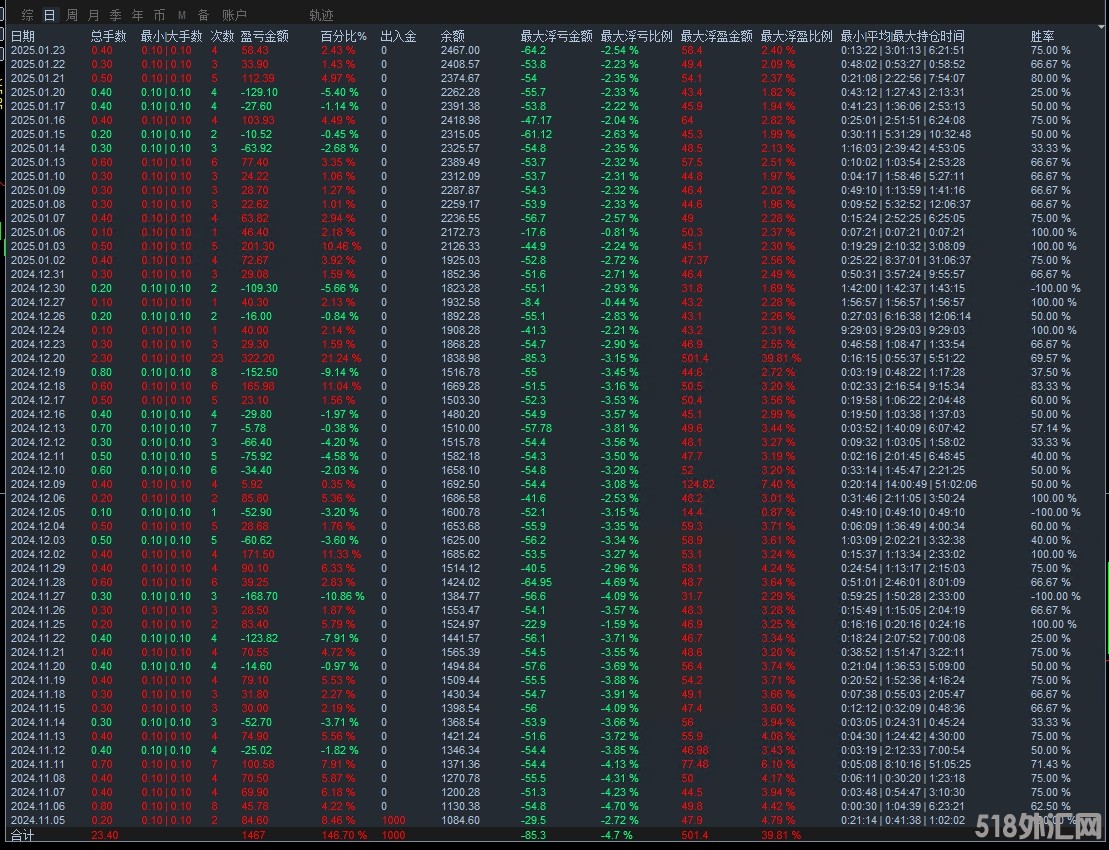Click total profit 1467 in totals row

pyautogui.click(x=252, y=835)
